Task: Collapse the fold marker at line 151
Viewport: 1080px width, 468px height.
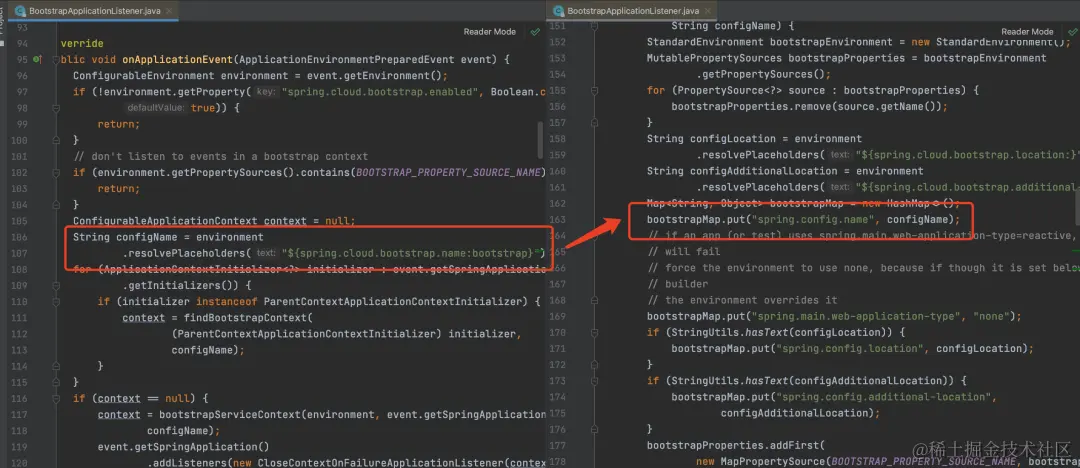Action: click(x=594, y=27)
